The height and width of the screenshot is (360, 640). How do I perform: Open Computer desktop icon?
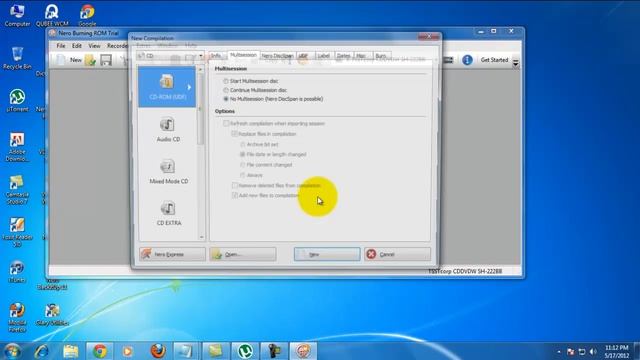click(x=17, y=15)
